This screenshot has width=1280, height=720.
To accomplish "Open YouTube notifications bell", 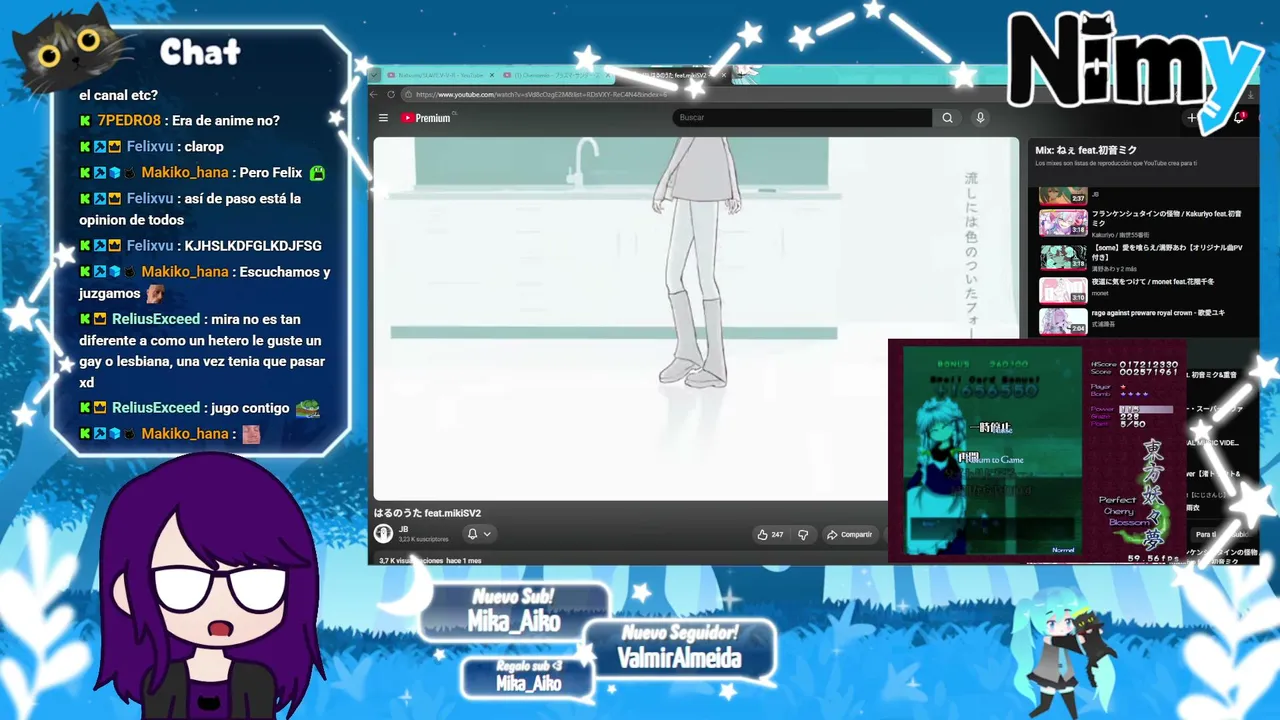I will [x=1240, y=118].
